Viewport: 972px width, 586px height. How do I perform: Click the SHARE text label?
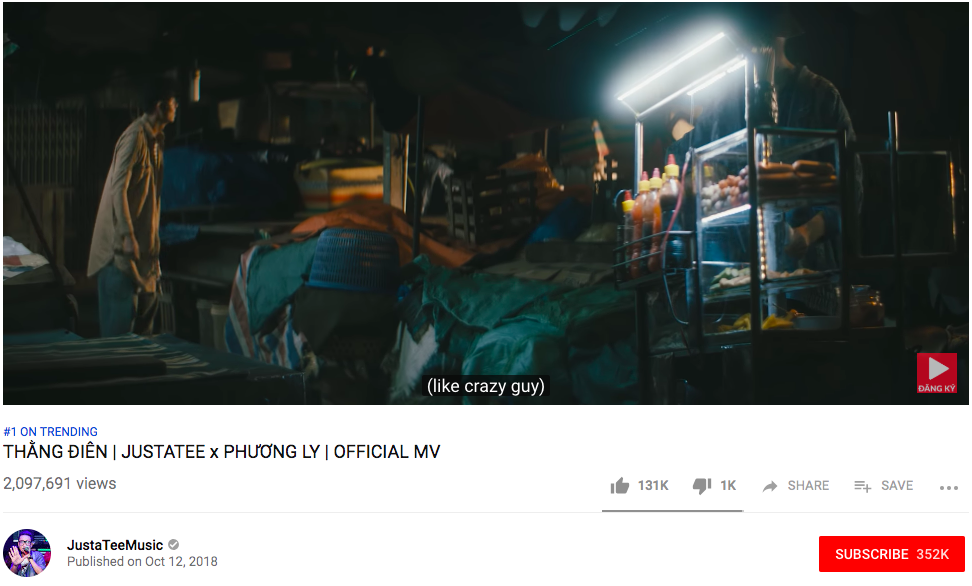click(808, 486)
